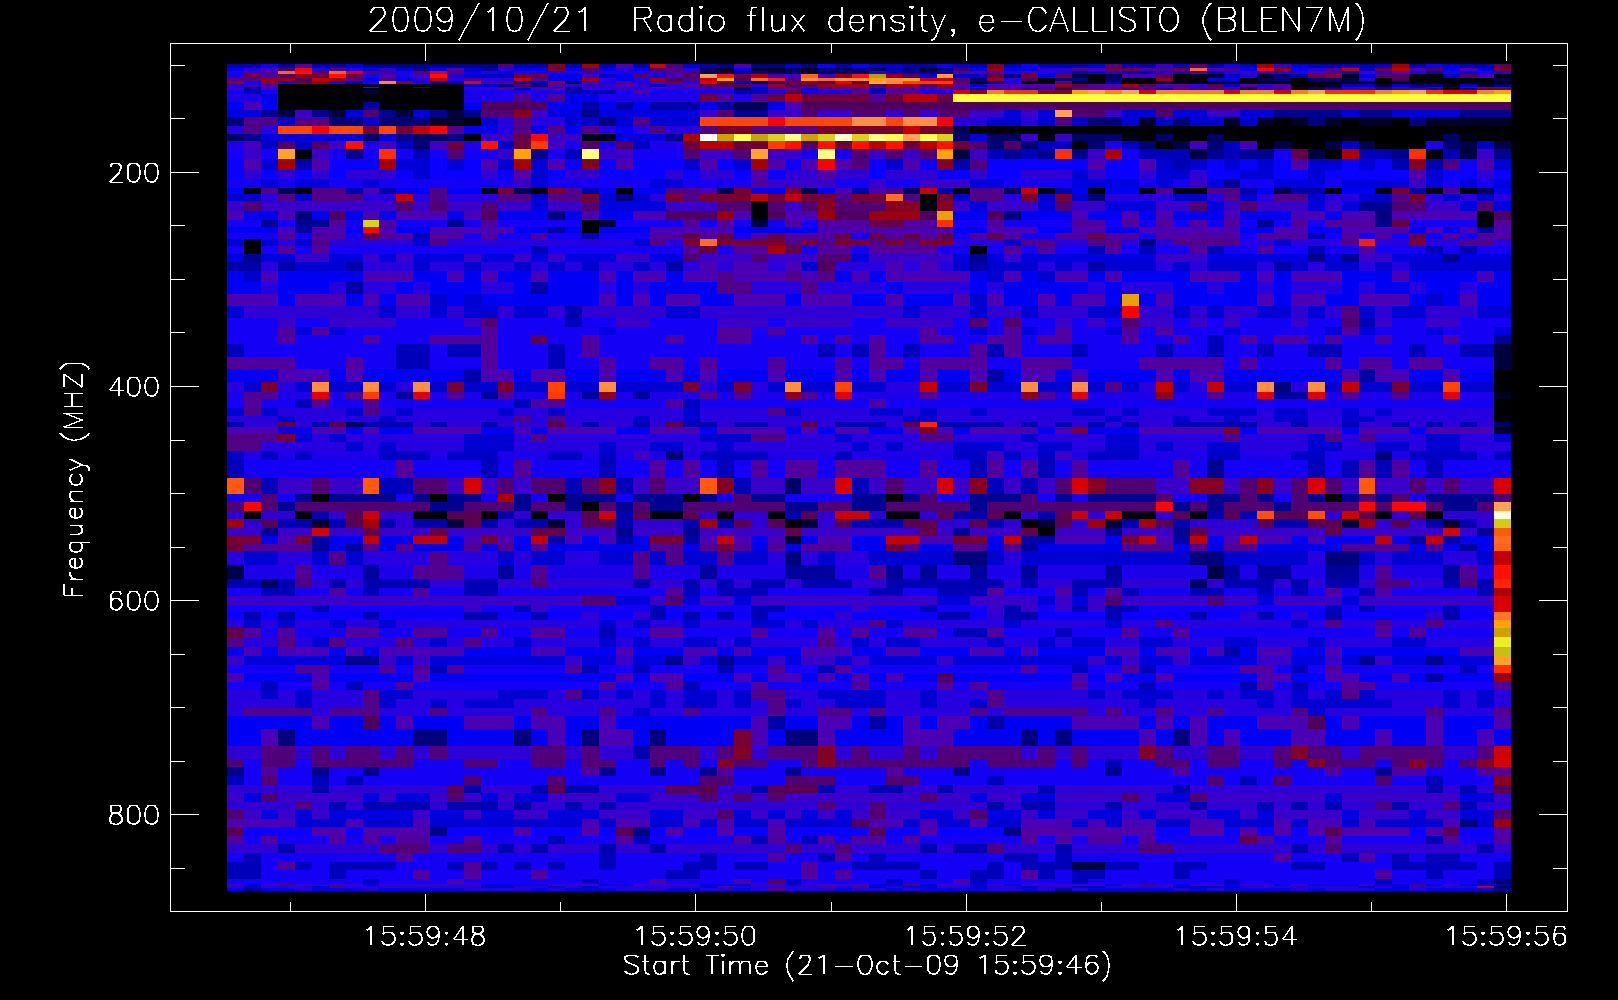Click the 400 frequency tick label
Screen dimensions: 1618x1000
pos(134,387)
